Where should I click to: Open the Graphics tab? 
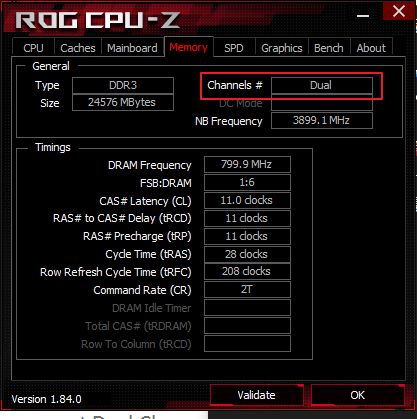point(282,48)
